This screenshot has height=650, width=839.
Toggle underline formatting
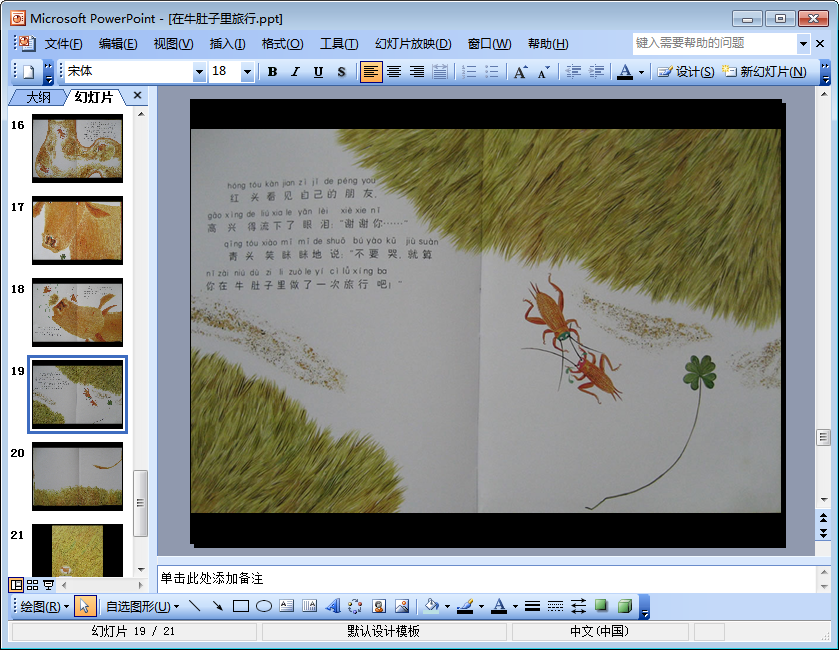coord(318,72)
